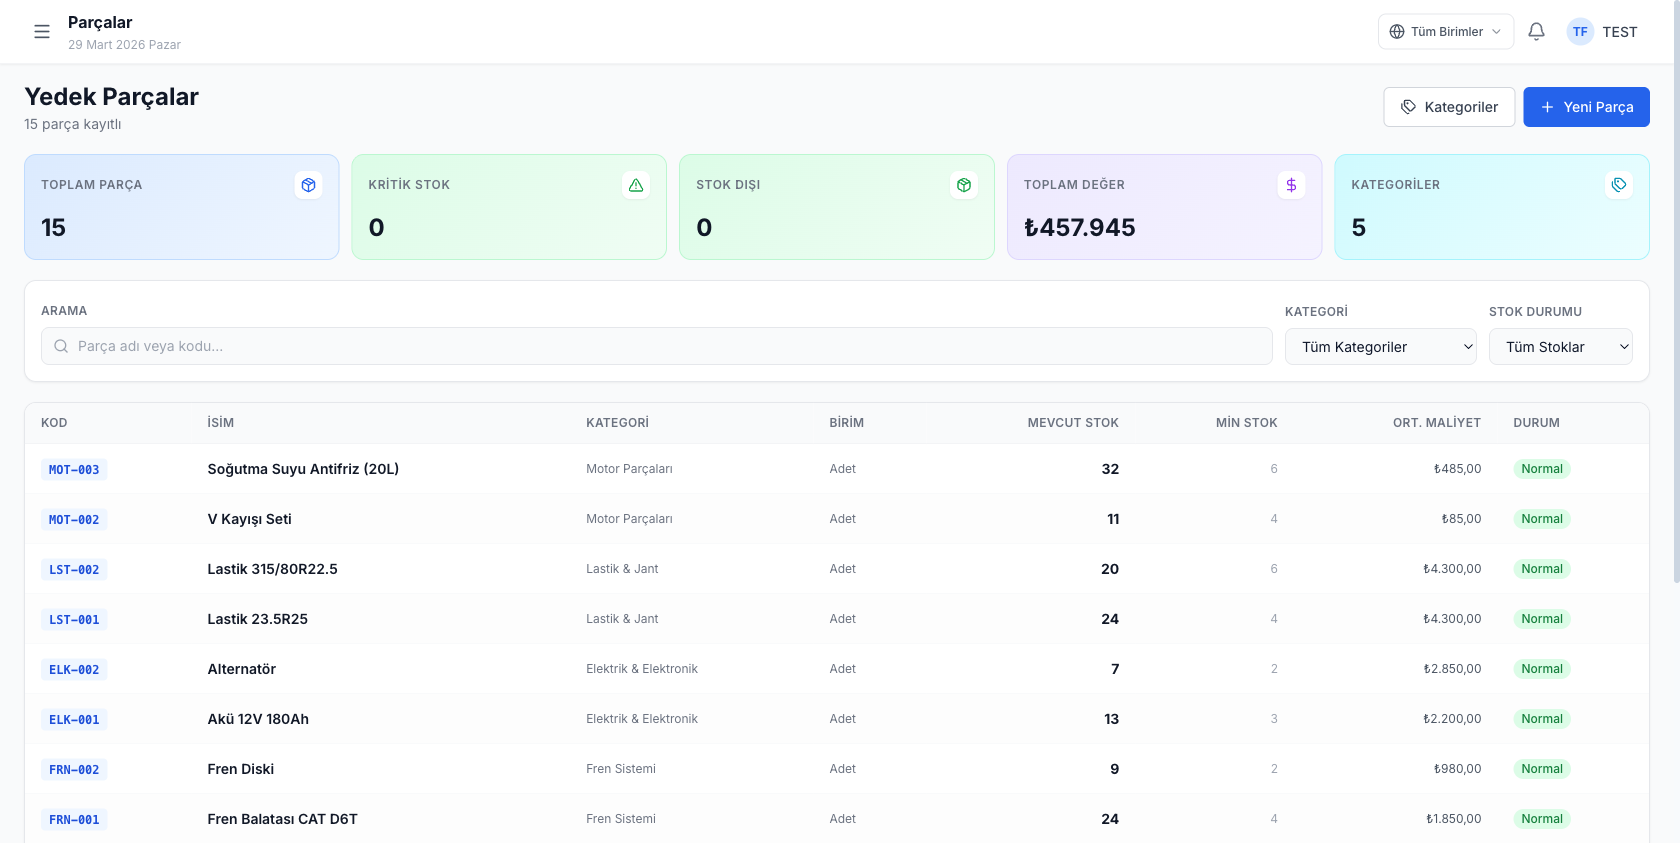Click the TF user avatar

[x=1580, y=32]
